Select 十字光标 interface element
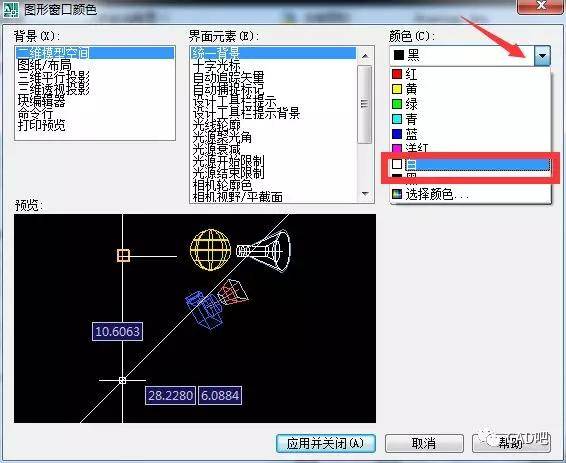 [x=217, y=66]
